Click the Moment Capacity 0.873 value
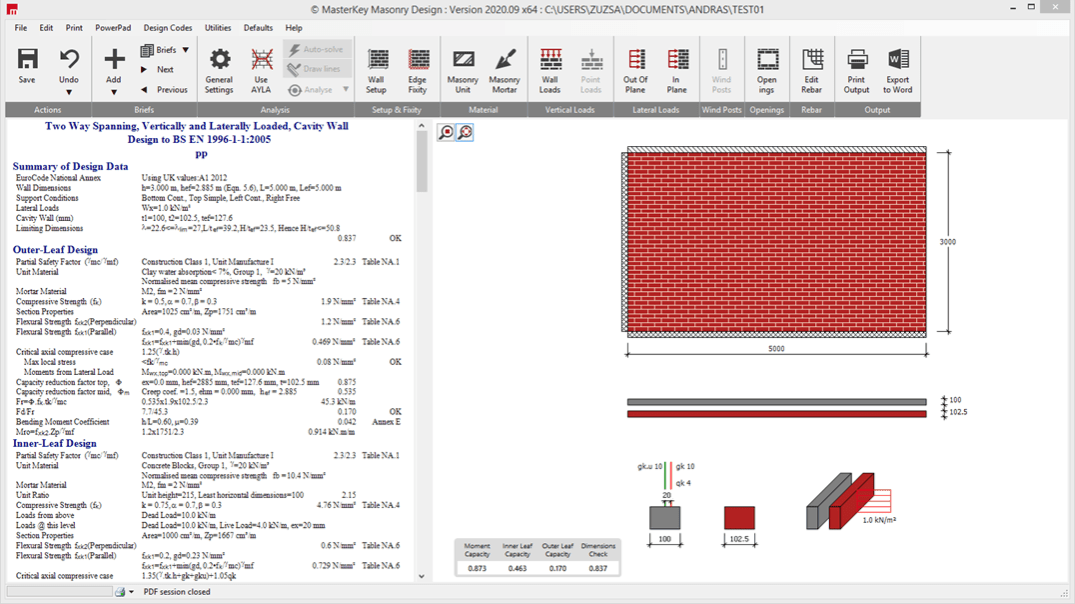 click(x=477, y=568)
